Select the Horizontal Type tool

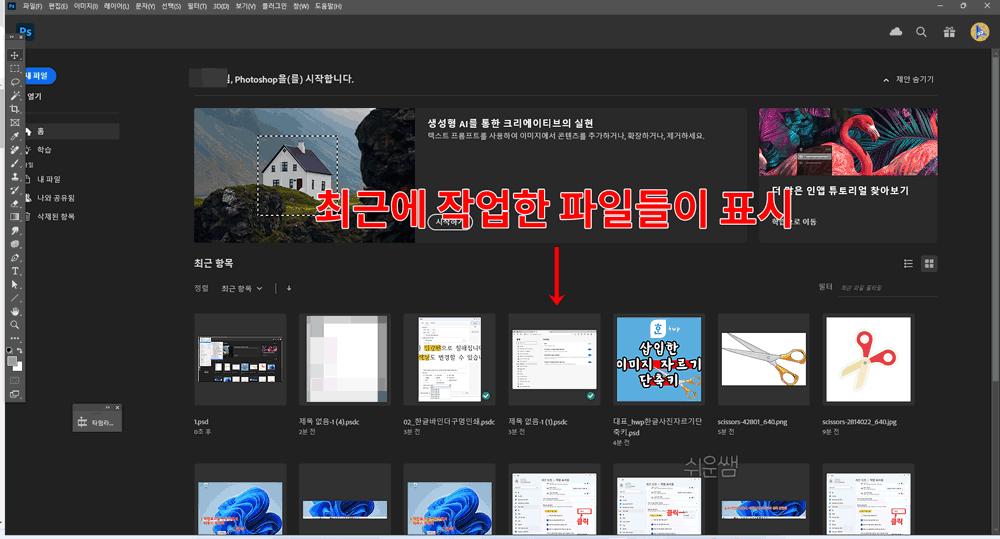pos(15,271)
